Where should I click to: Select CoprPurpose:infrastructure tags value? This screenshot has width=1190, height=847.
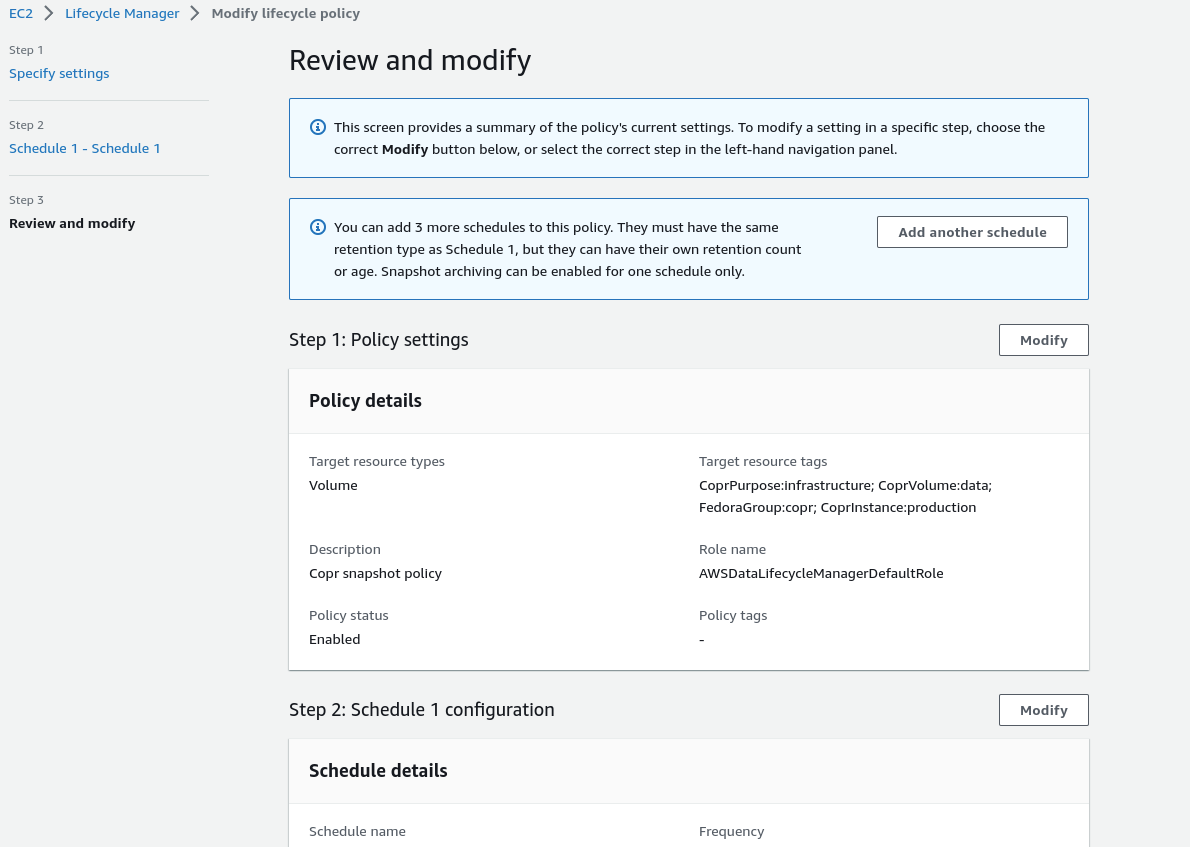click(x=845, y=496)
